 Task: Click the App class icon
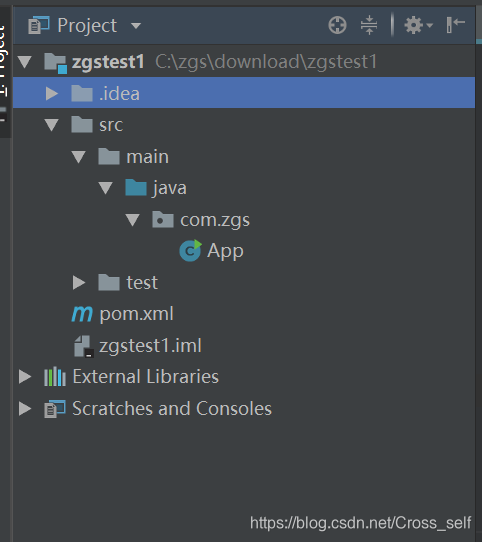click(x=191, y=250)
